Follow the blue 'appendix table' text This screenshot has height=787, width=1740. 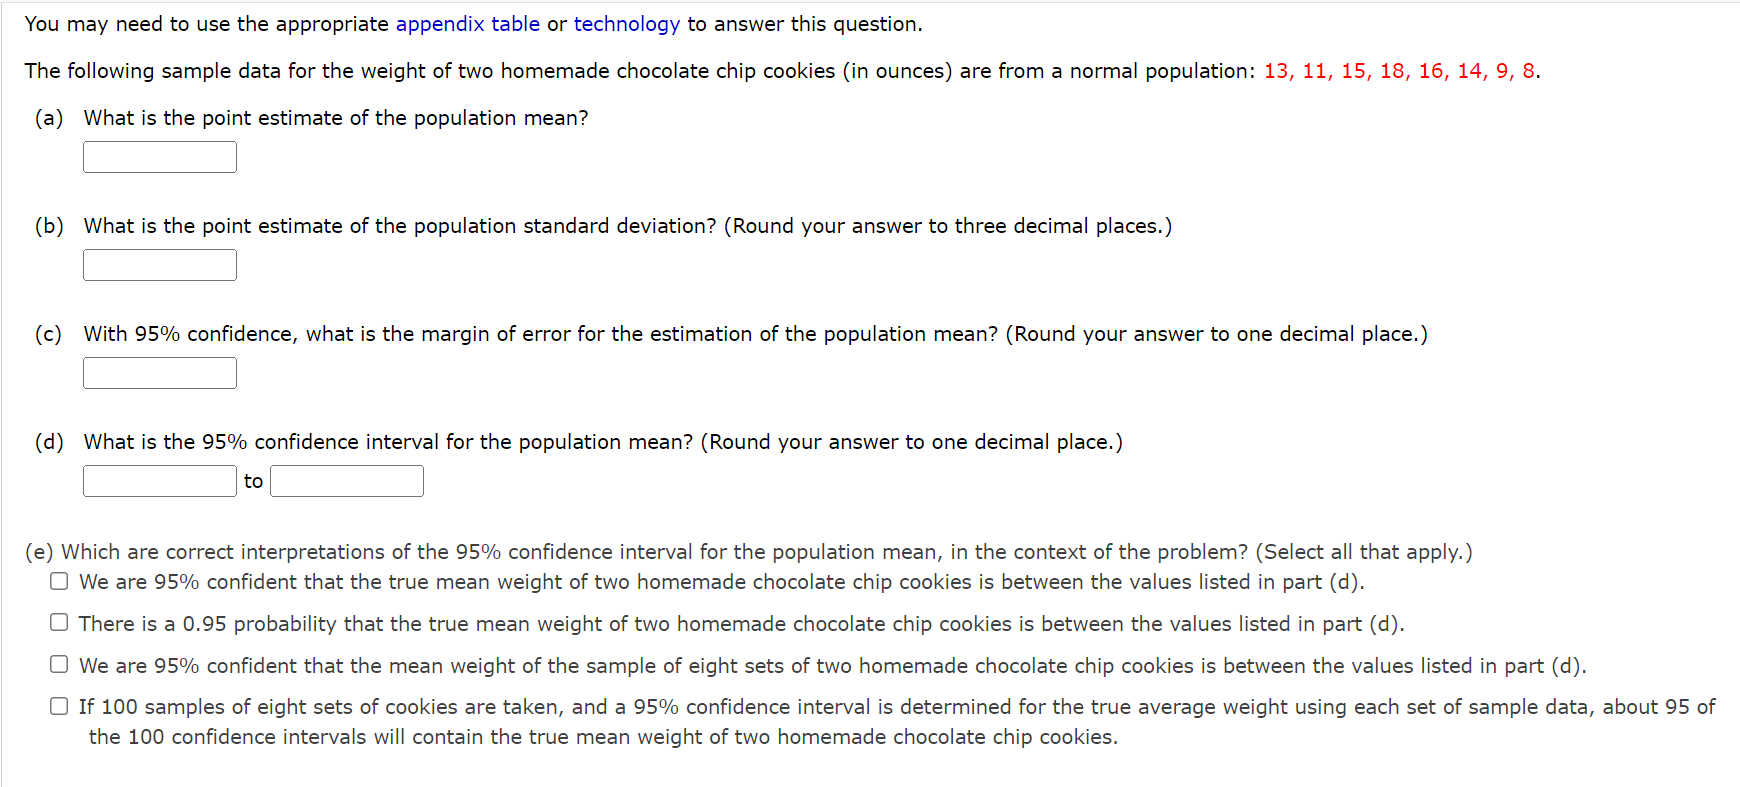467,23
